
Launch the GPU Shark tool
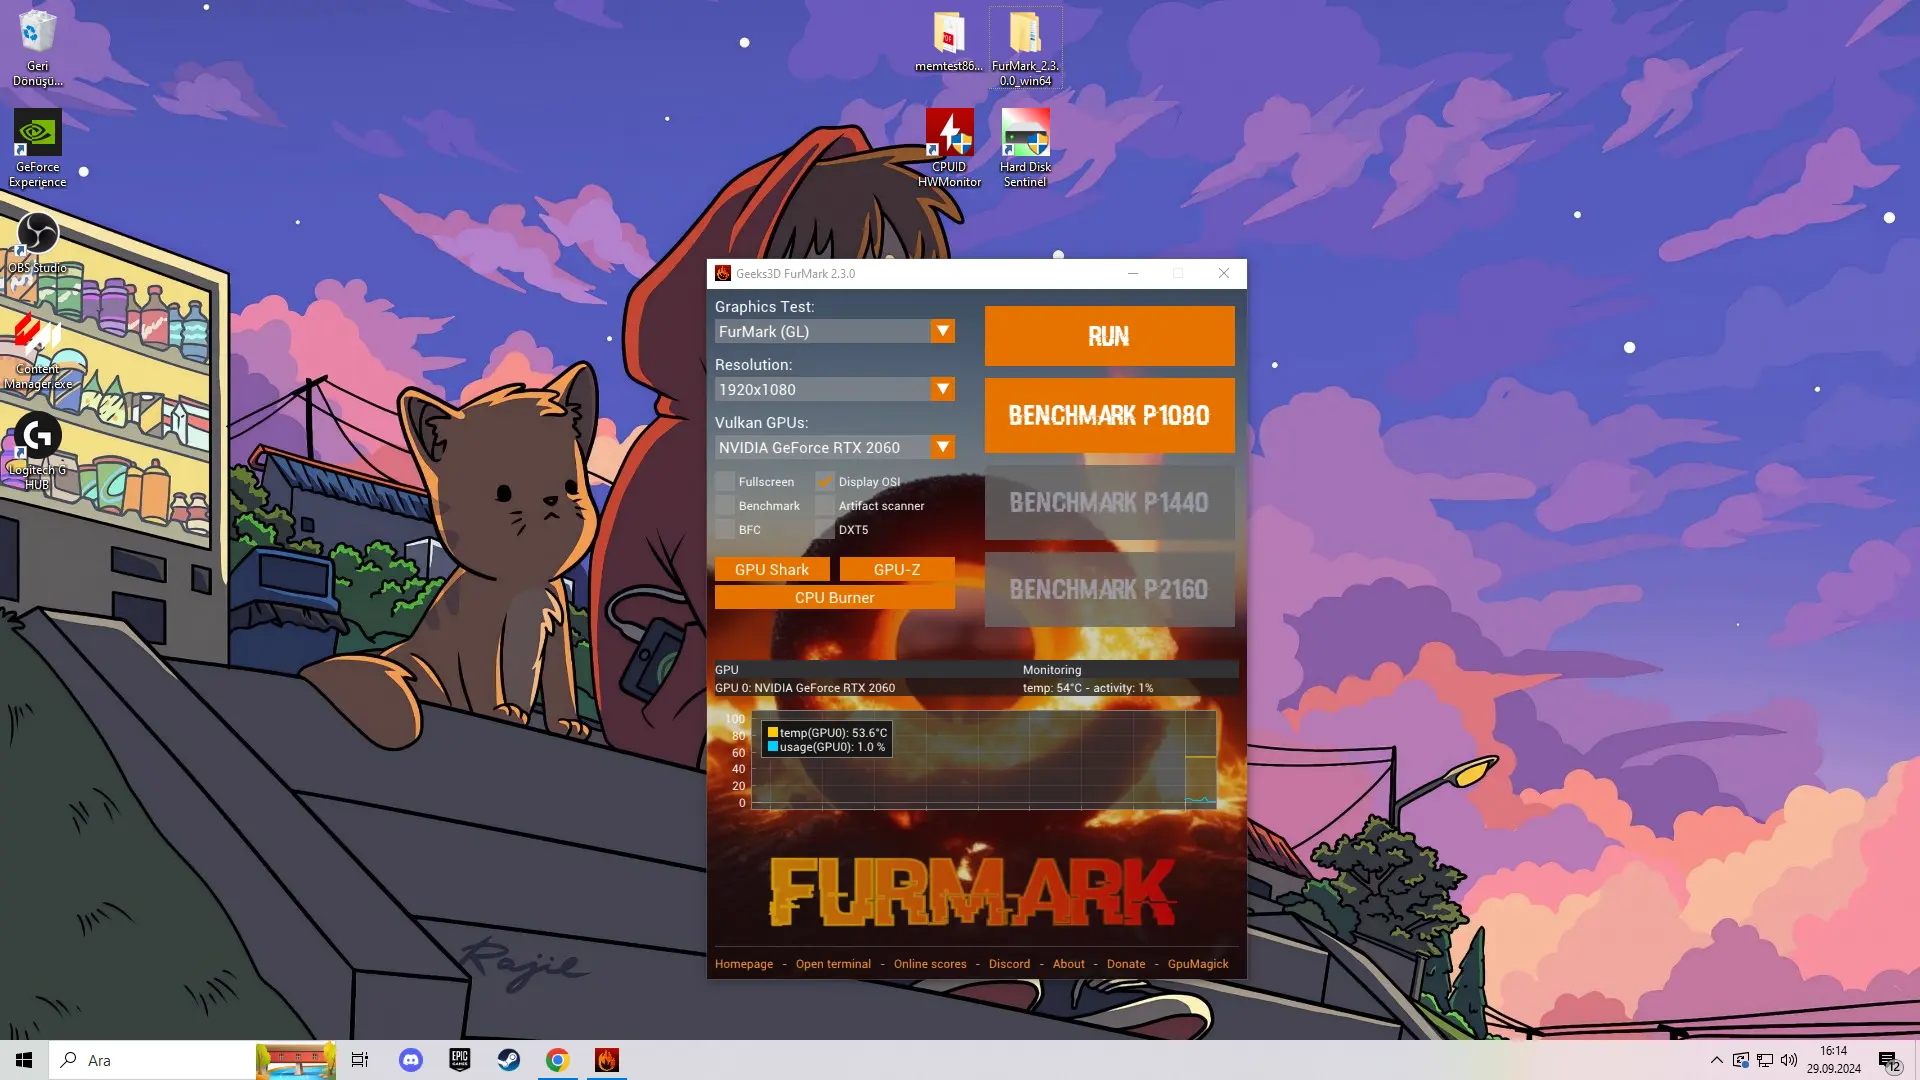[x=772, y=569]
